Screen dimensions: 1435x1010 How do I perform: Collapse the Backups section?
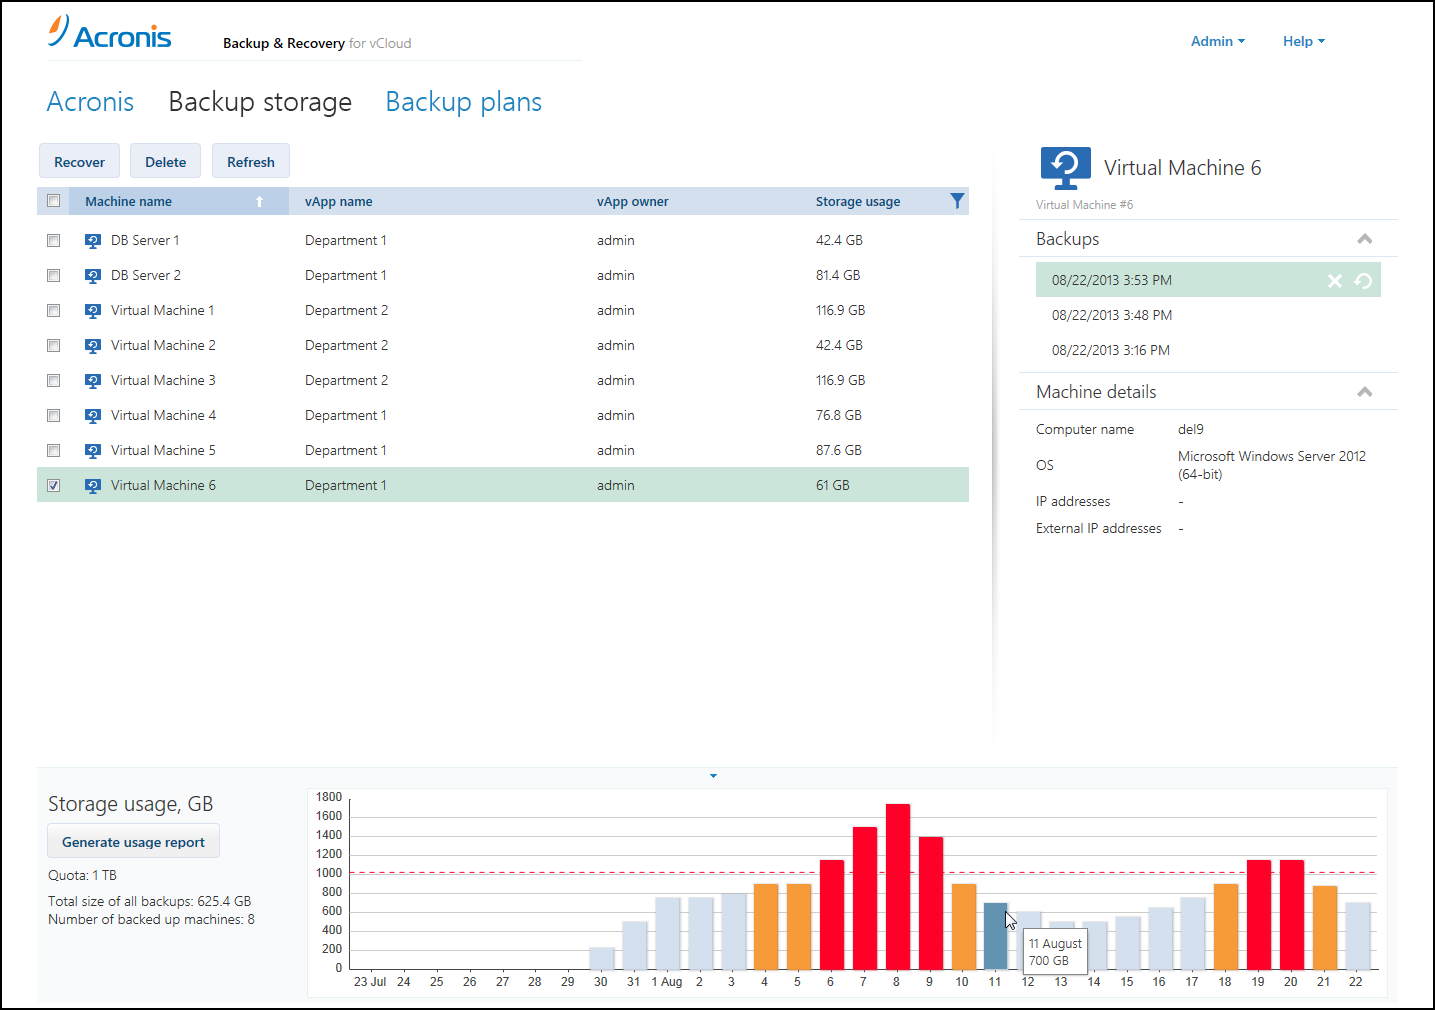tap(1364, 239)
